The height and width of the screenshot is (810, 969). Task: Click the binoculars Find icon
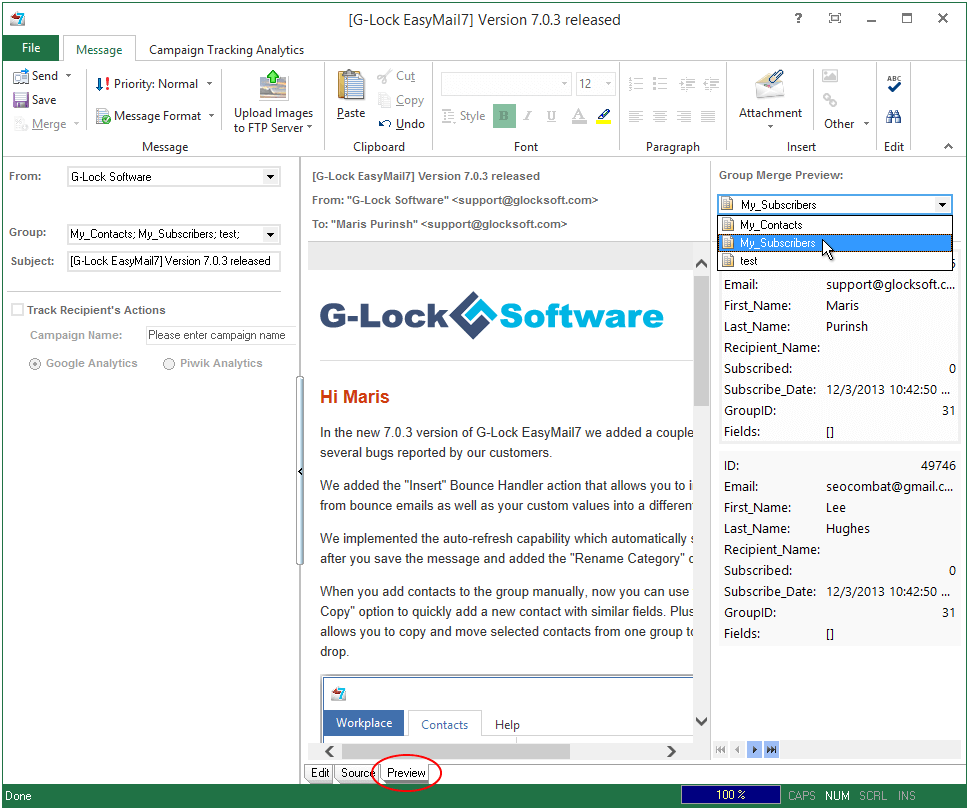894,116
